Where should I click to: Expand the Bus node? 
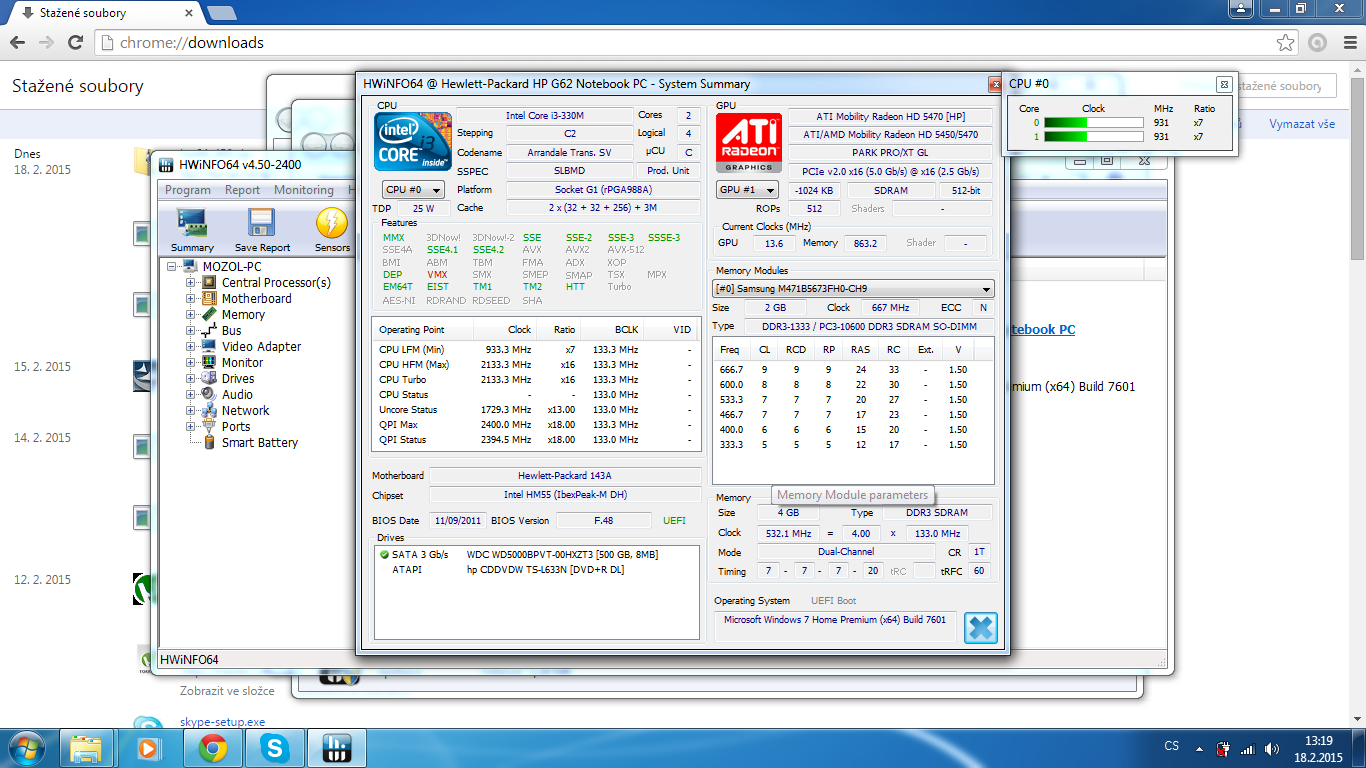pyautogui.click(x=190, y=331)
